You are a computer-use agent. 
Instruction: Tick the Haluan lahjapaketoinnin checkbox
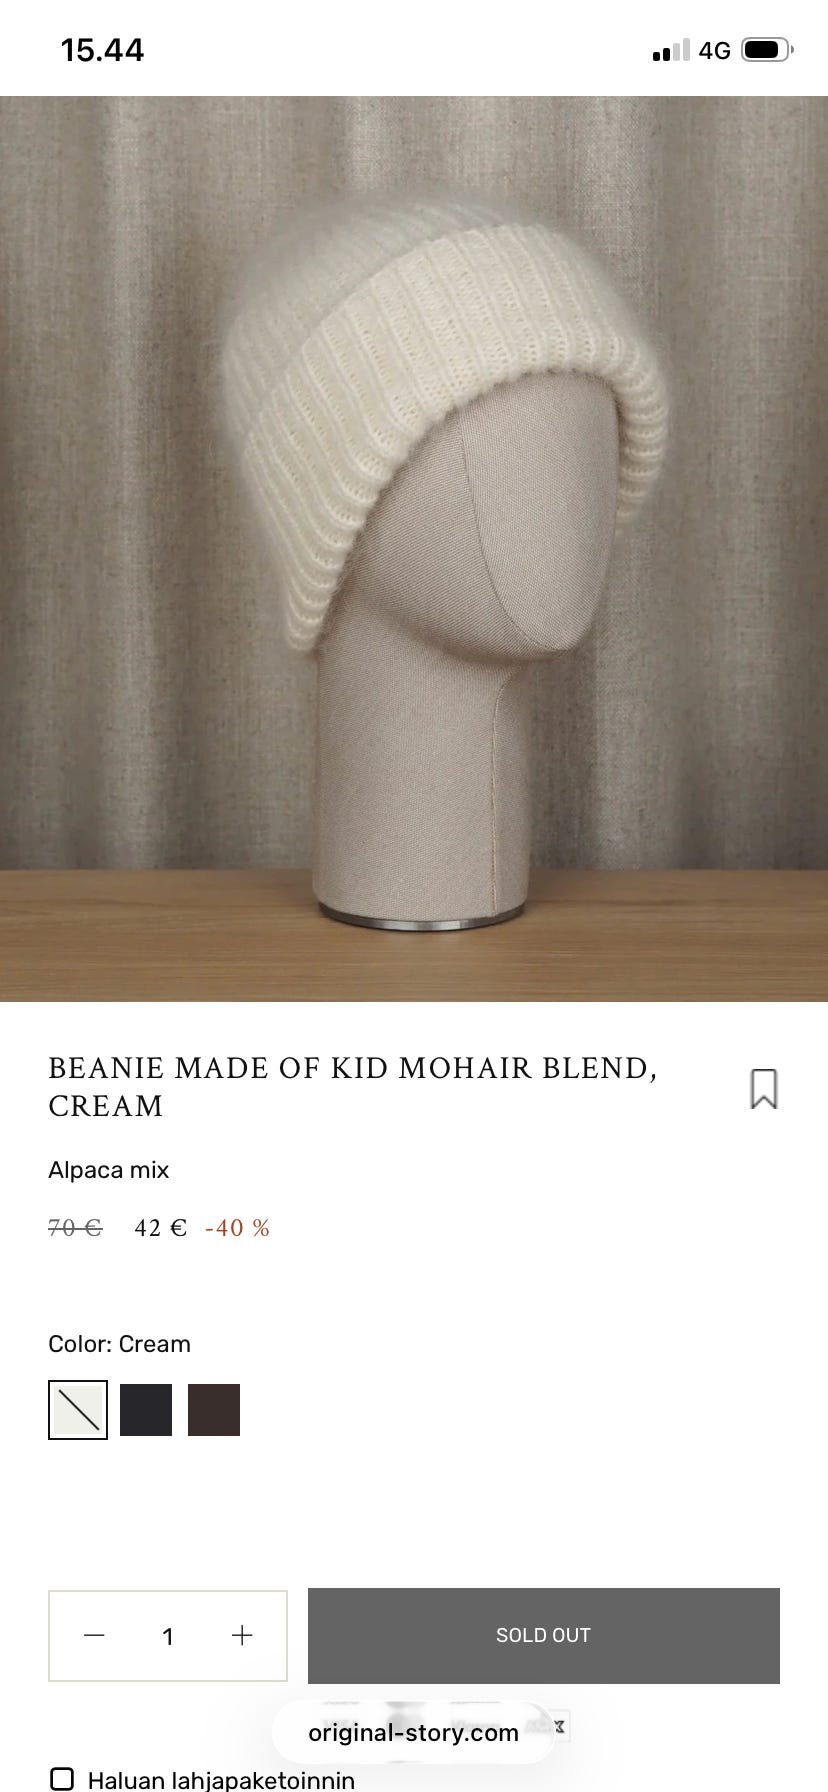[62, 1779]
